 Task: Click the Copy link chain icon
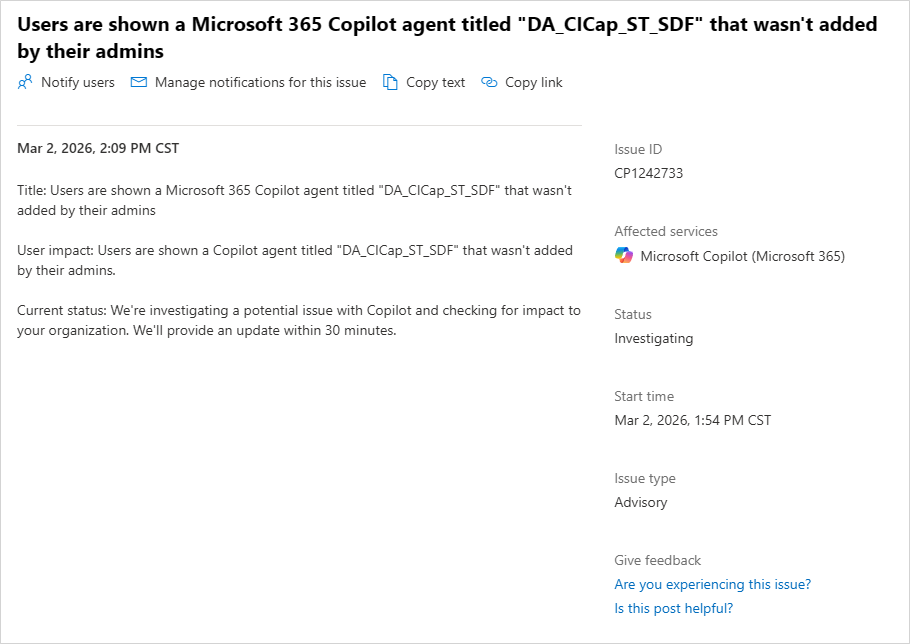[x=489, y=83]
